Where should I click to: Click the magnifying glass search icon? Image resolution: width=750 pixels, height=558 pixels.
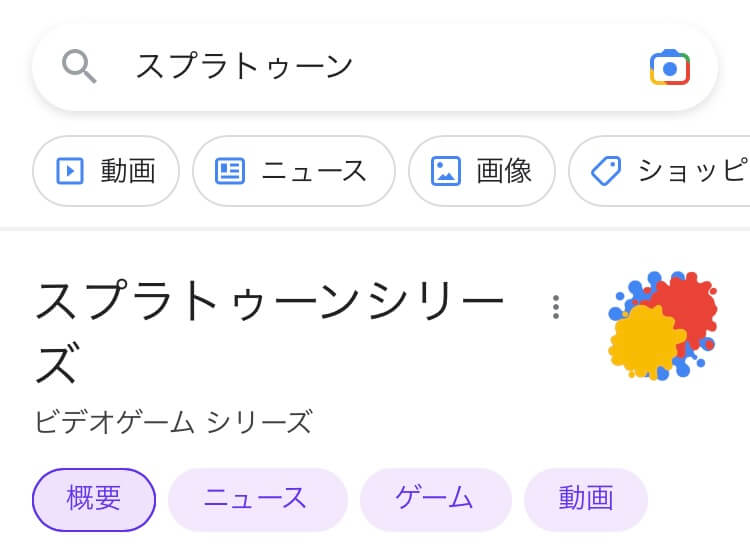(x=79, y=66)
